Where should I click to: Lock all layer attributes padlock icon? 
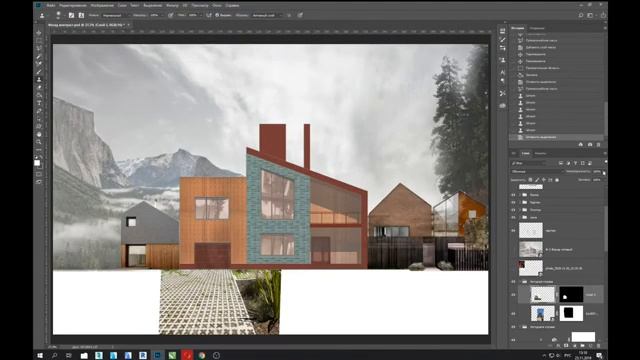[557, 180]
